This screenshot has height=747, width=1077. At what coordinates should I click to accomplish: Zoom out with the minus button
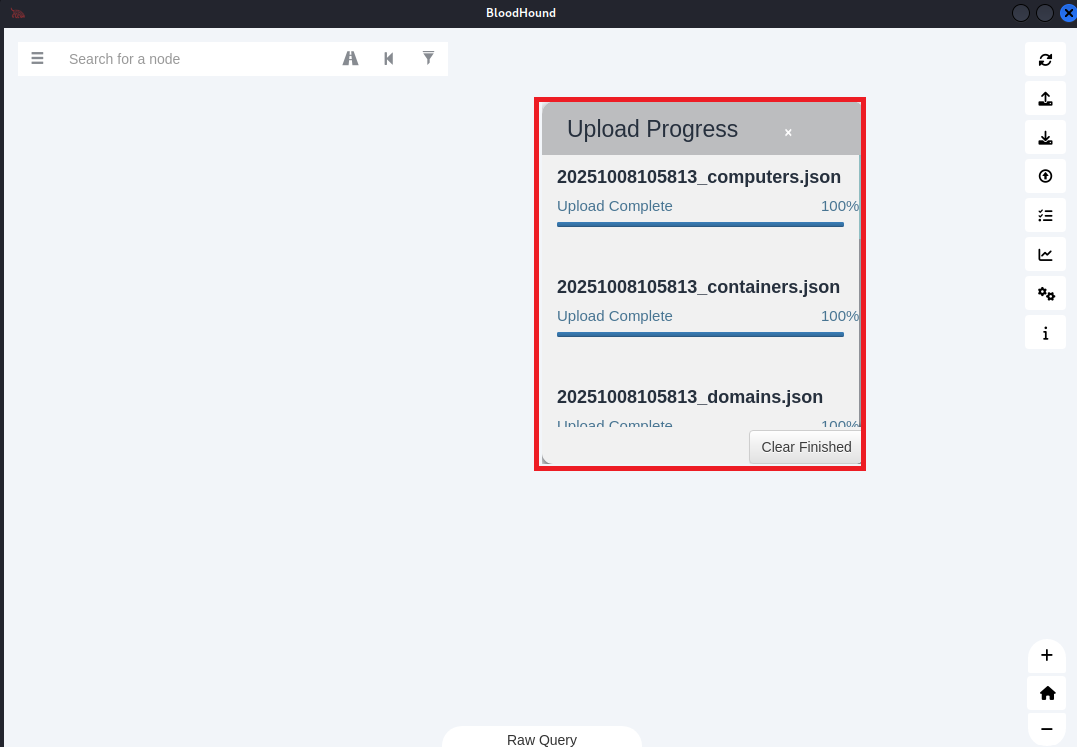tap(1047, 729)
